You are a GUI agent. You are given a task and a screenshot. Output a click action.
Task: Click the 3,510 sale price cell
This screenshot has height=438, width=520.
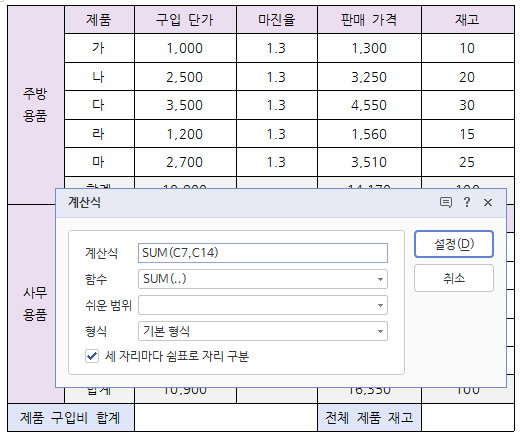tap(369, 162)
